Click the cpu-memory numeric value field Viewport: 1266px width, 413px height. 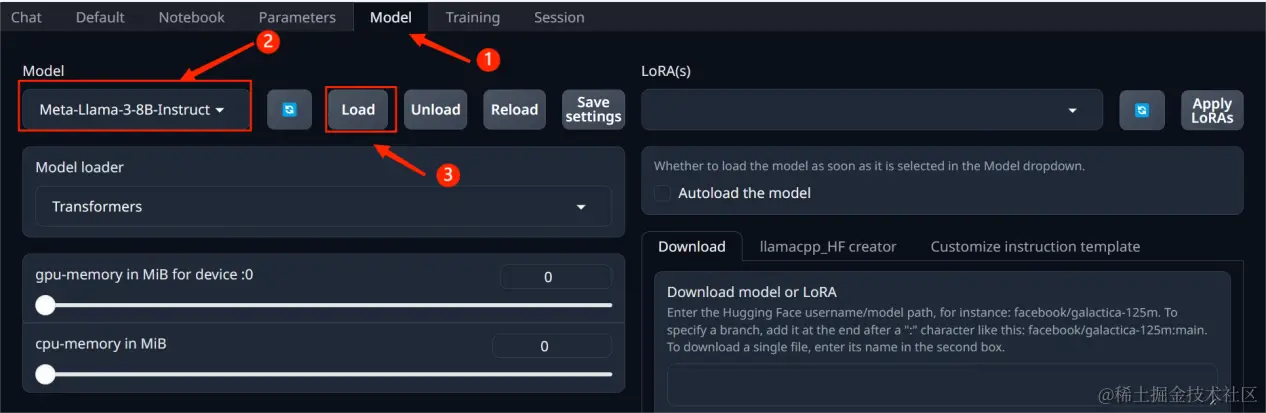[551, 346]
